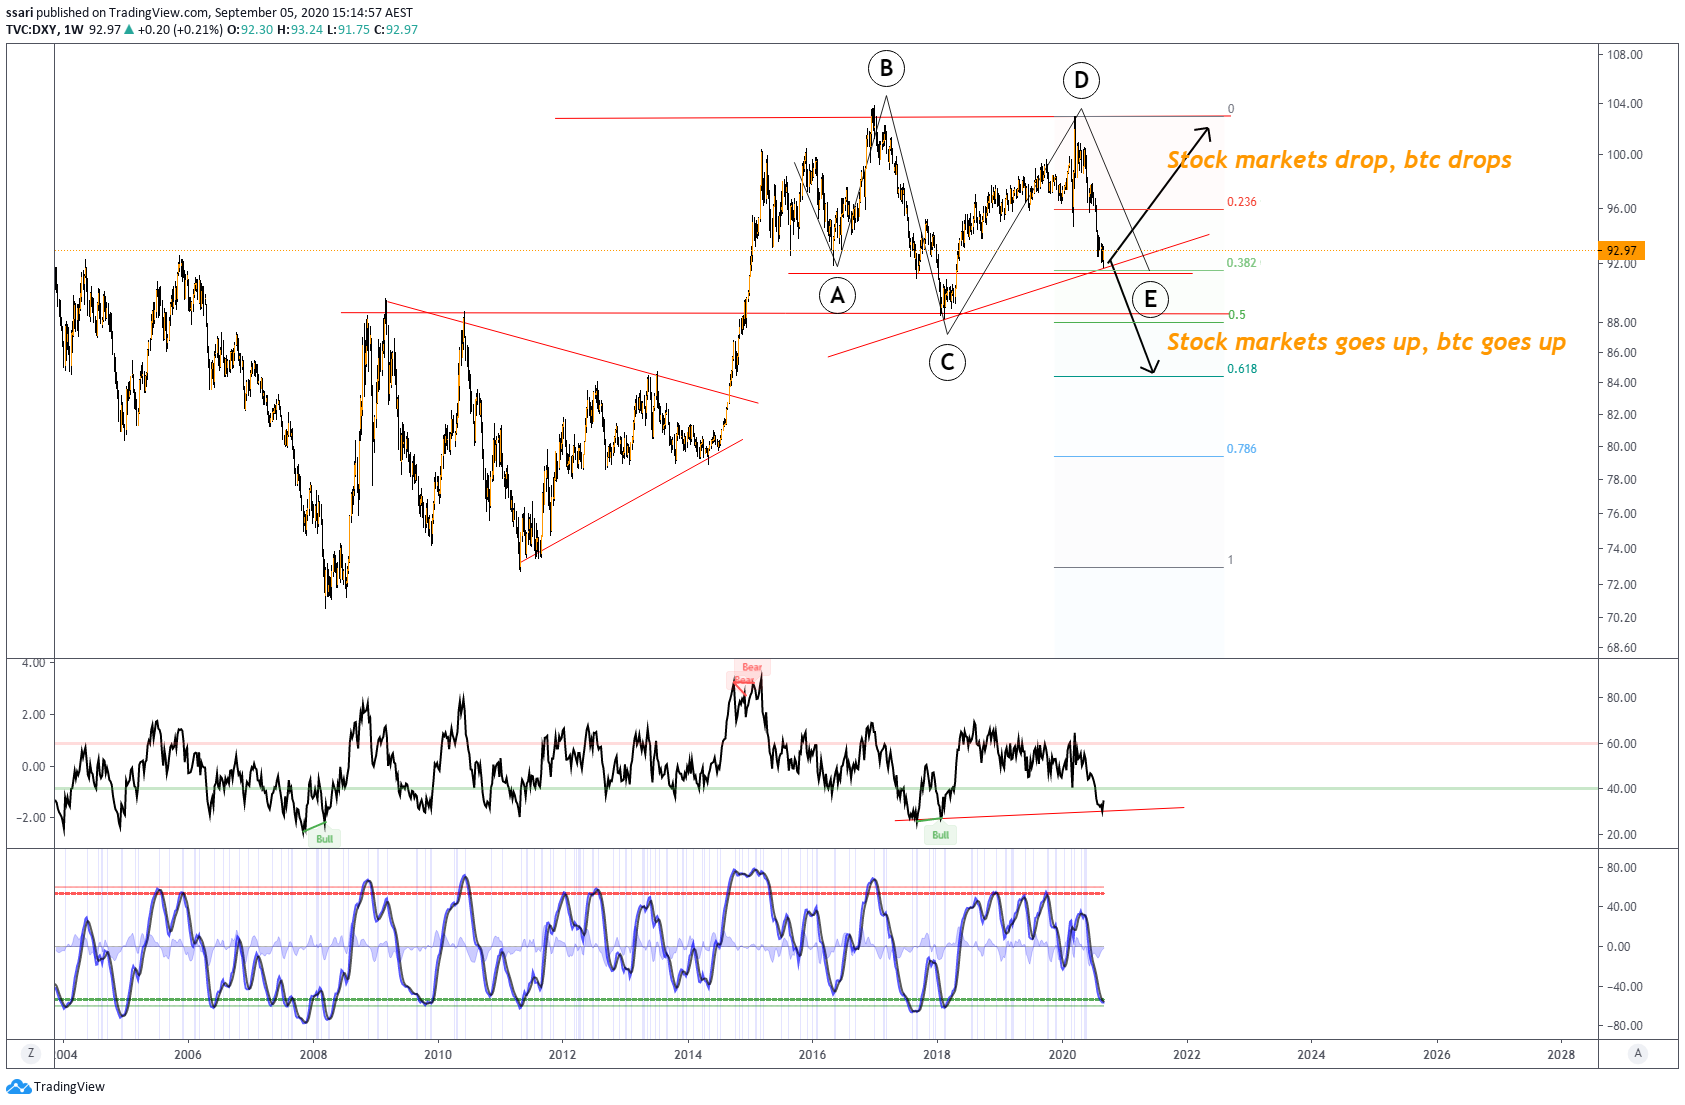Click the Z timezone button at bottom left
Viewport: 1685px width, 1105px height.
pos(31,1053)
